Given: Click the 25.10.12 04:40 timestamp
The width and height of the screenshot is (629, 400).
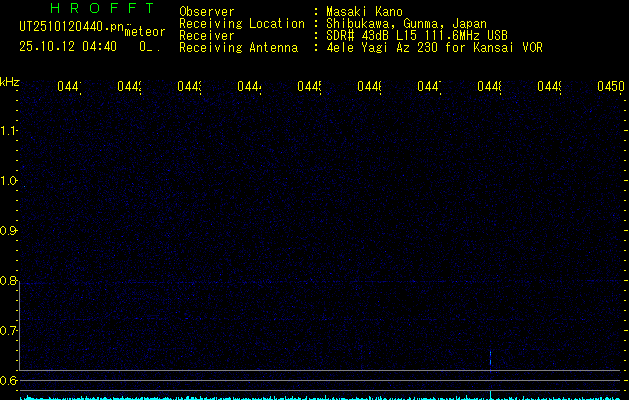Looking at the screenshot, I should coord(67,46).
